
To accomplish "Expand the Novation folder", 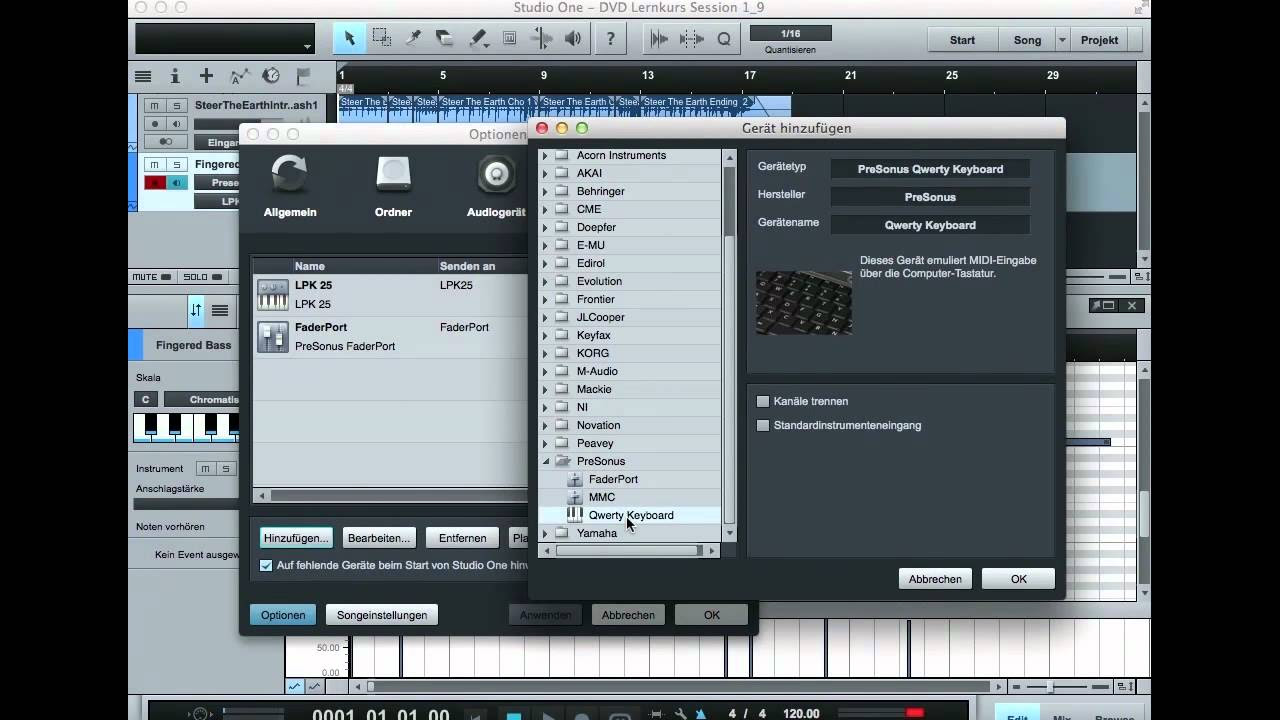I will [x=545, y=425].
